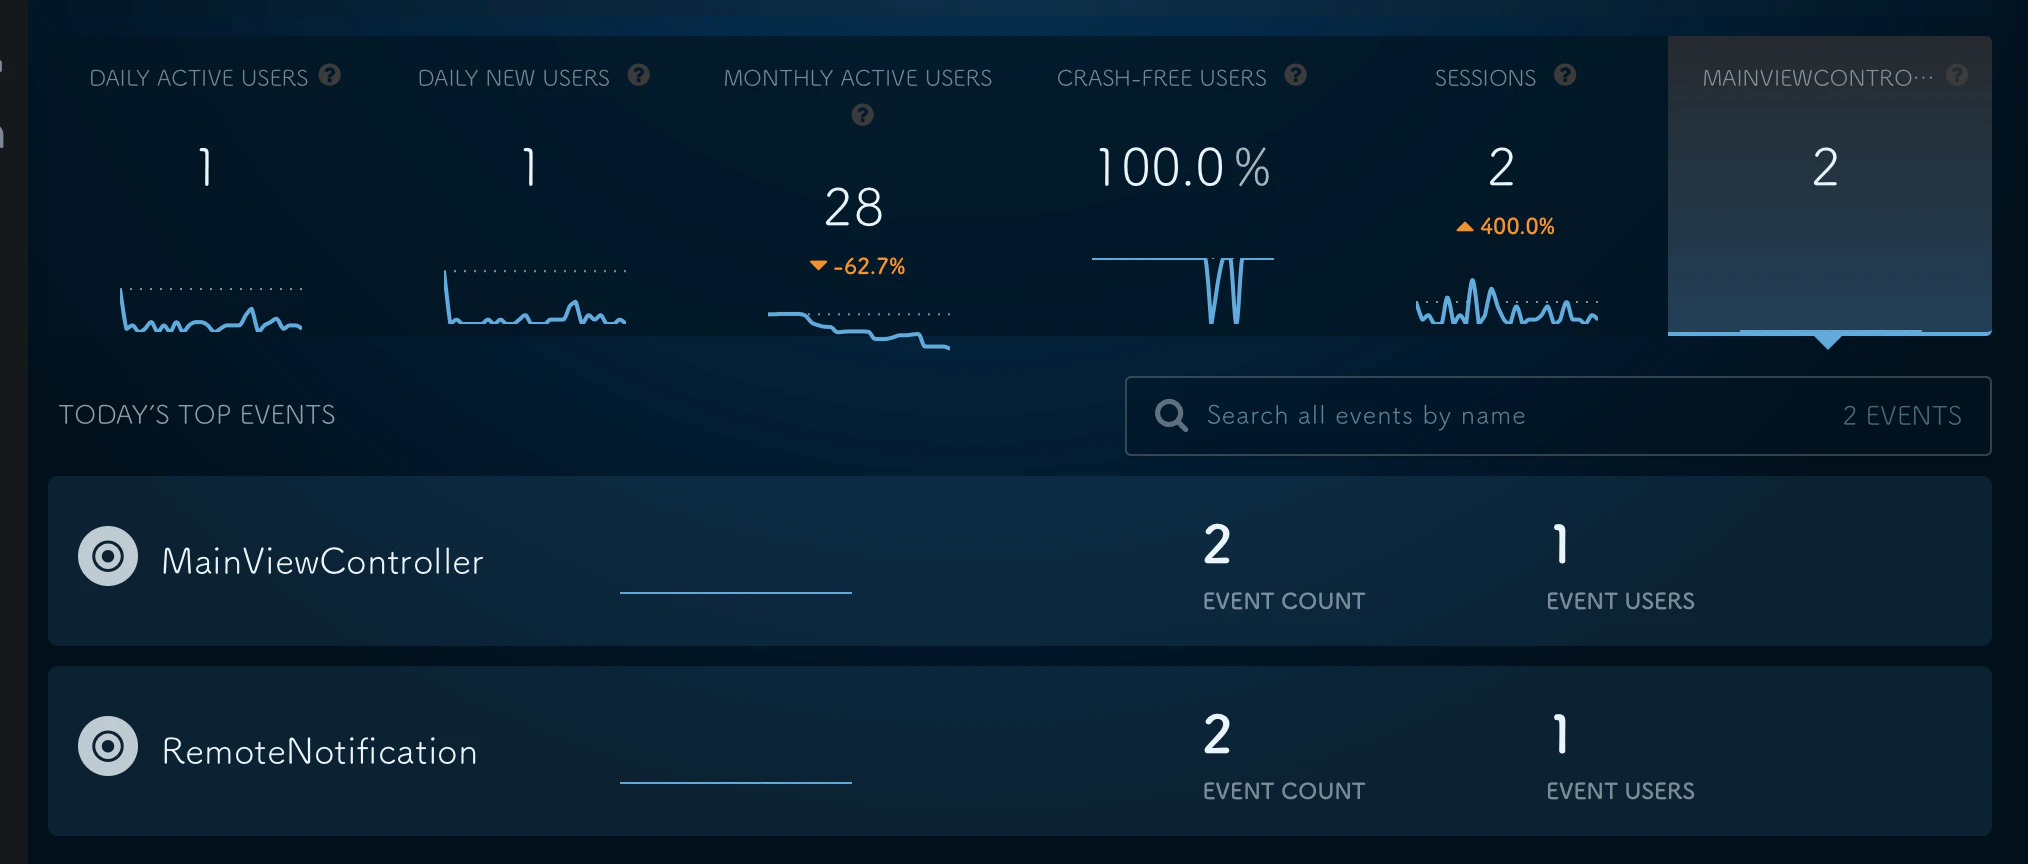Click the Sessions sparkline chart
The height and width of the screenshot is (864, 2028).
(x=1507, y=301)
